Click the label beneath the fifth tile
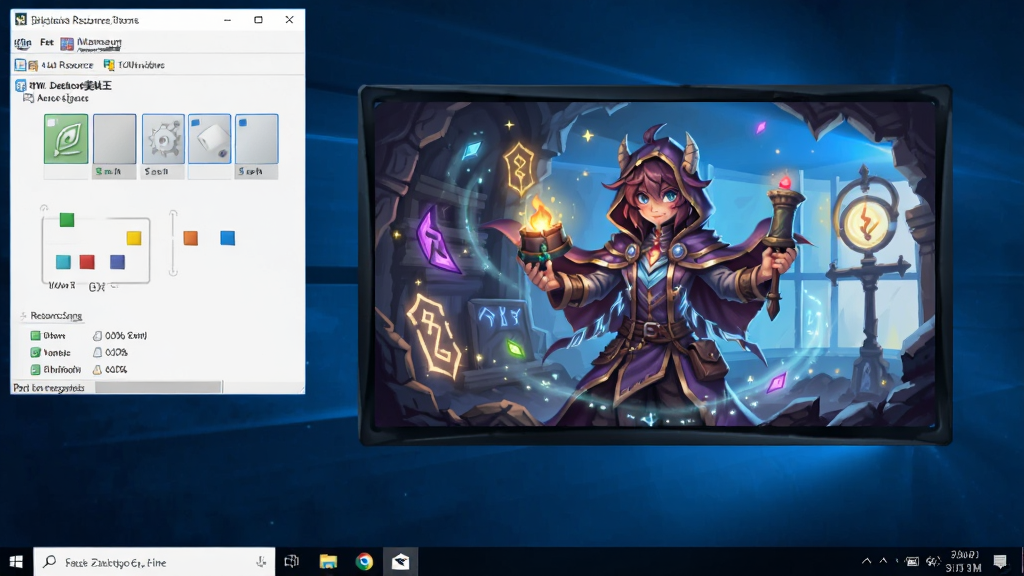The height and width of the screenshot is (576, 1024). tap(250, 171)
